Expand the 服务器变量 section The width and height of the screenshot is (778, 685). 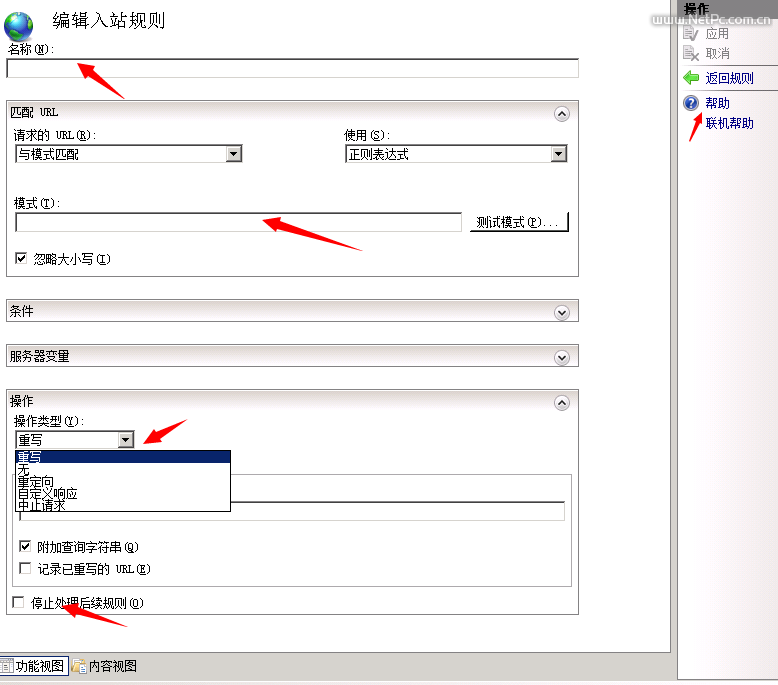pyautogui.click(x=562, y=358)
